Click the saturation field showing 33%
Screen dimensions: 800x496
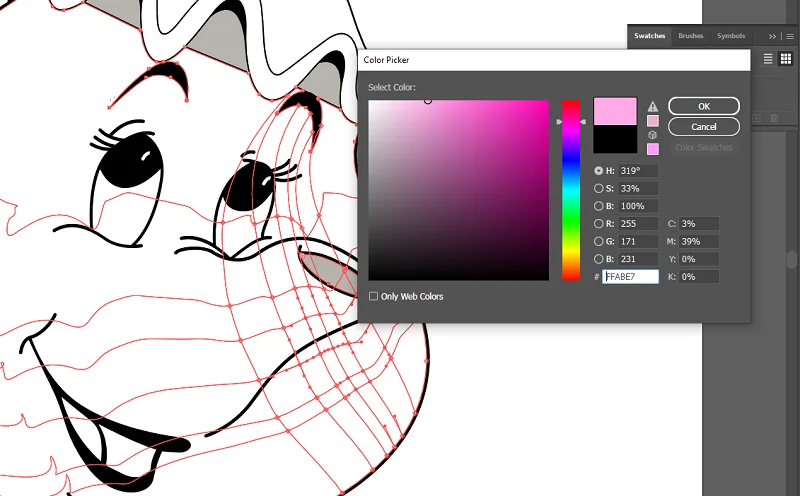(x=638, y=188)
